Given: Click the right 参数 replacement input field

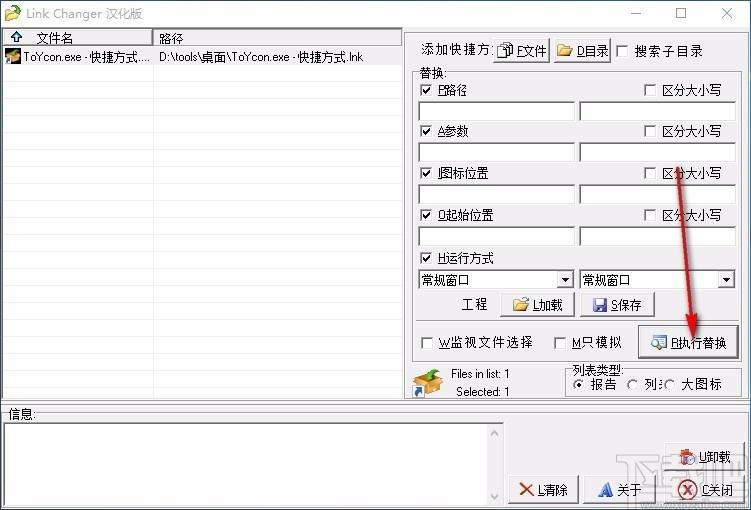Looking at the screenshot, I should click(x=657, y=152).
